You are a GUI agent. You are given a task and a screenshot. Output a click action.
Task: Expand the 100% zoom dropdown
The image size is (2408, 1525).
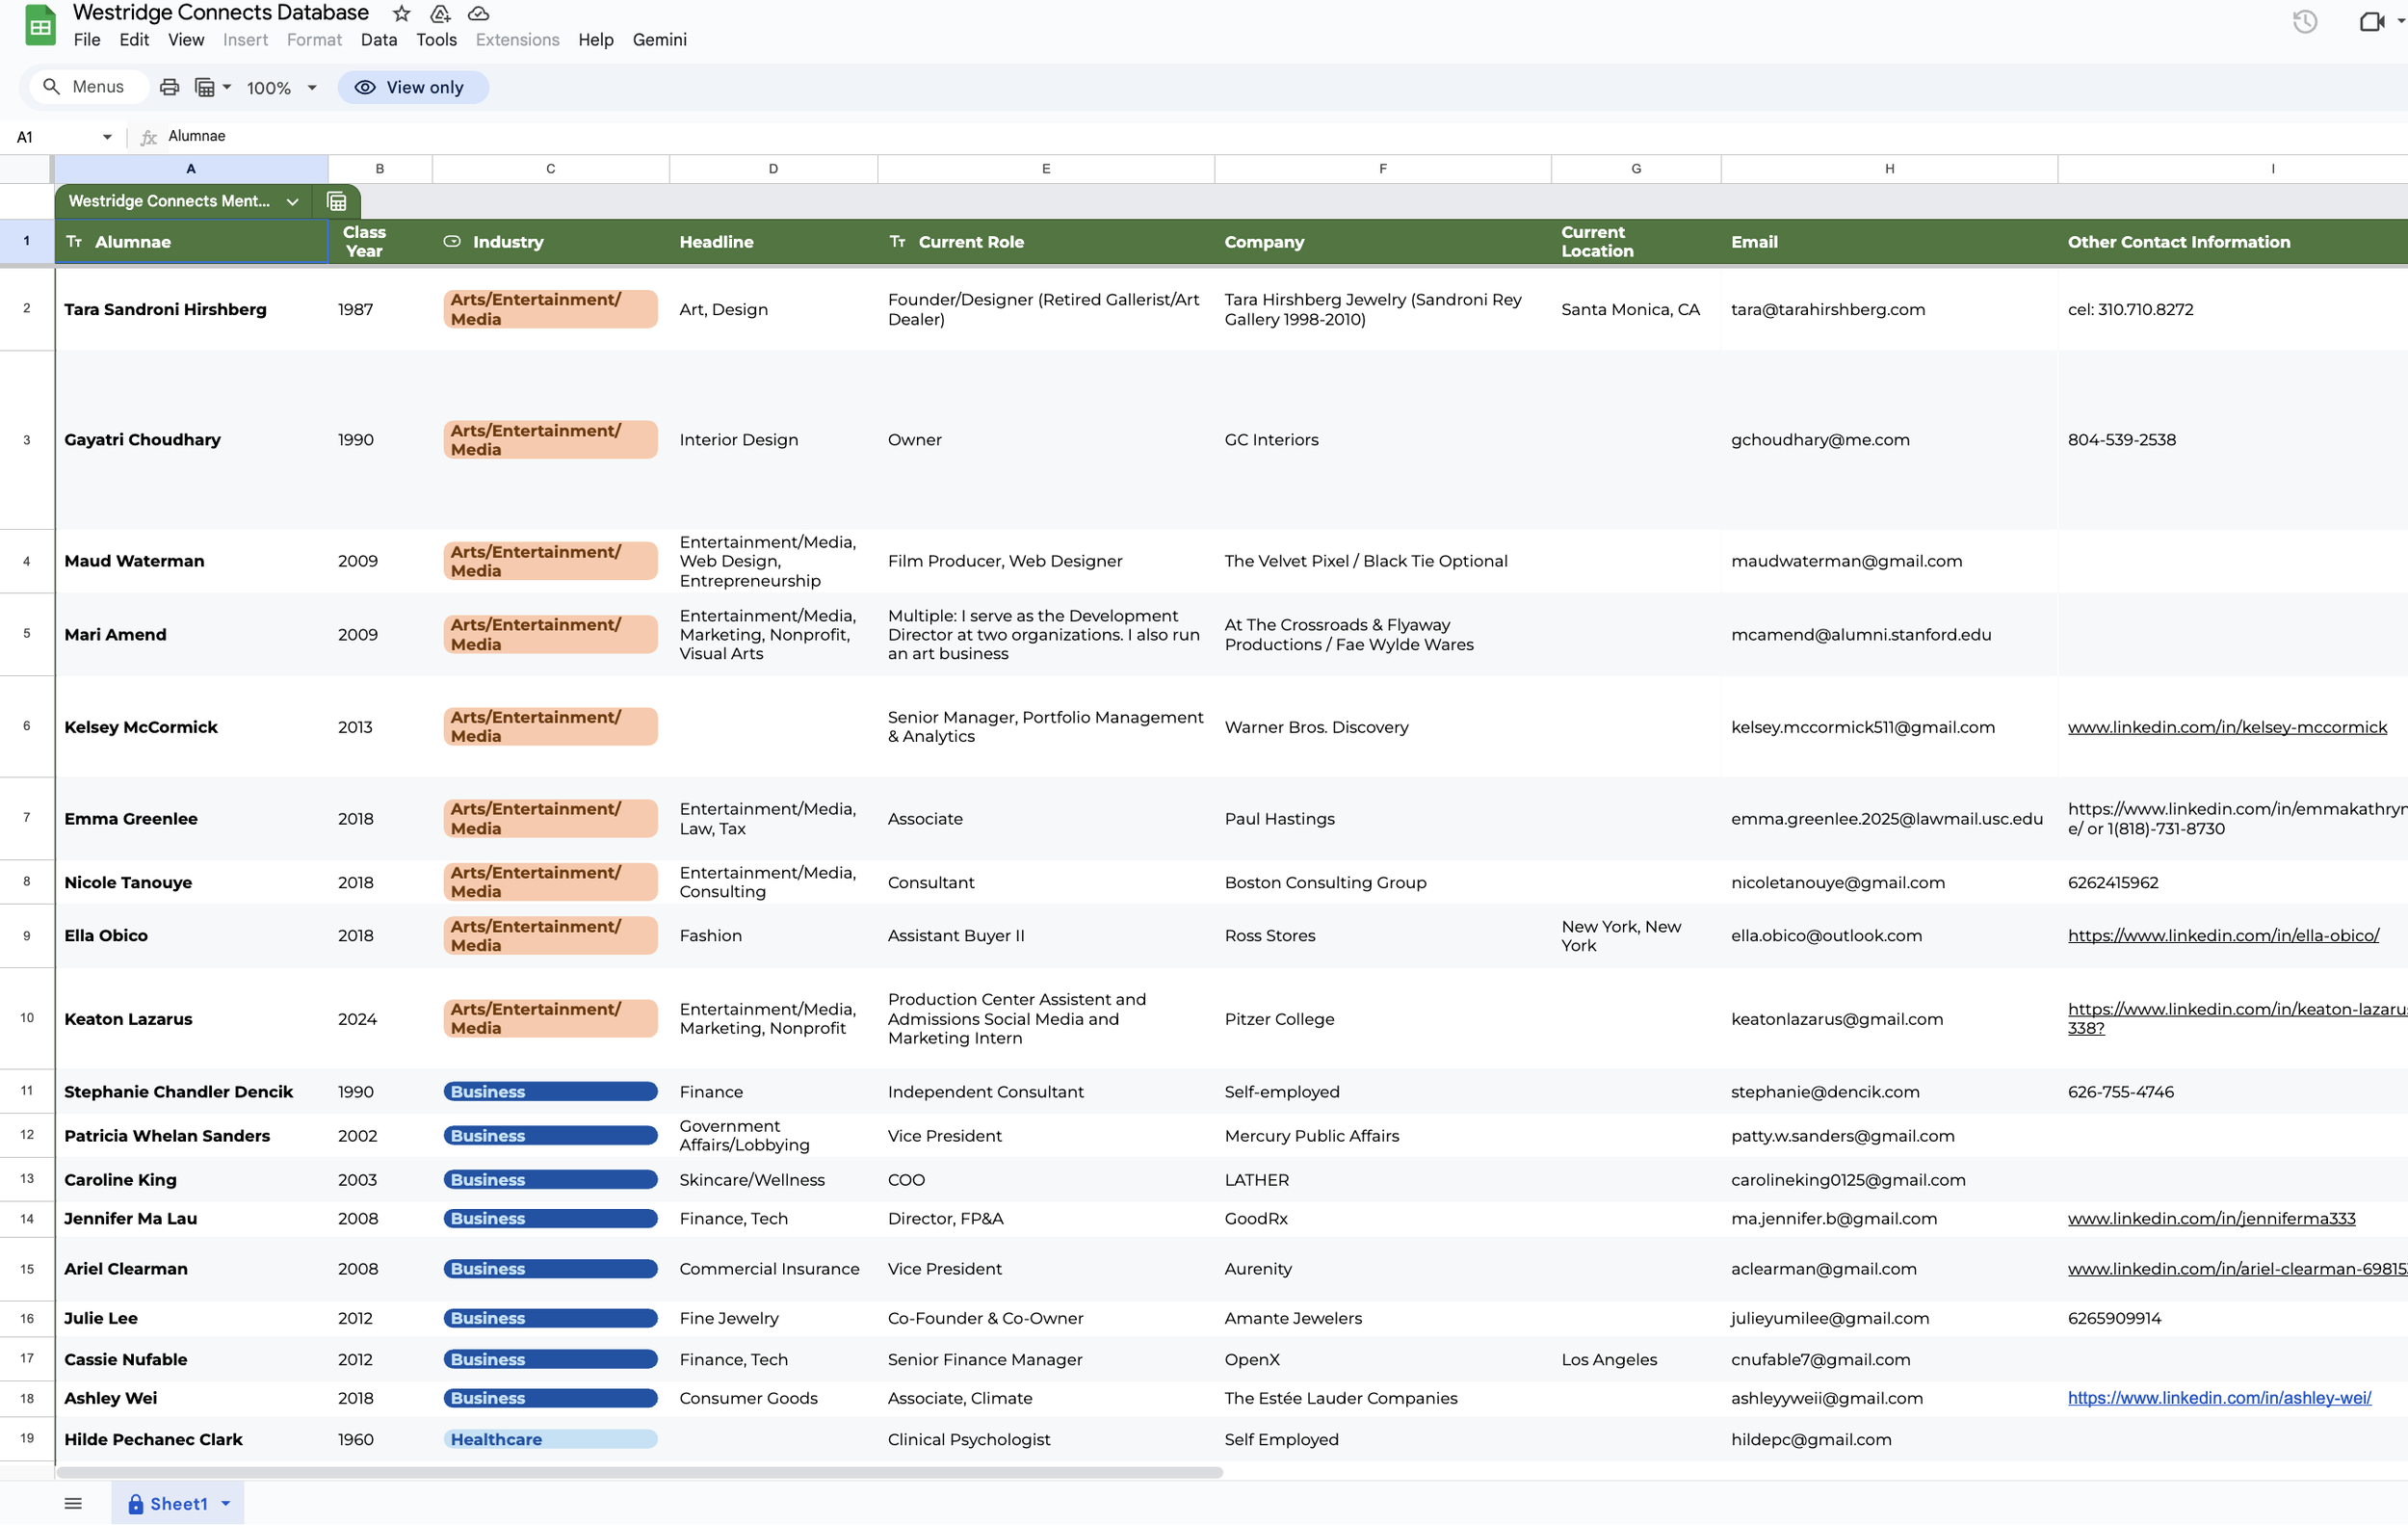(312, 87)
